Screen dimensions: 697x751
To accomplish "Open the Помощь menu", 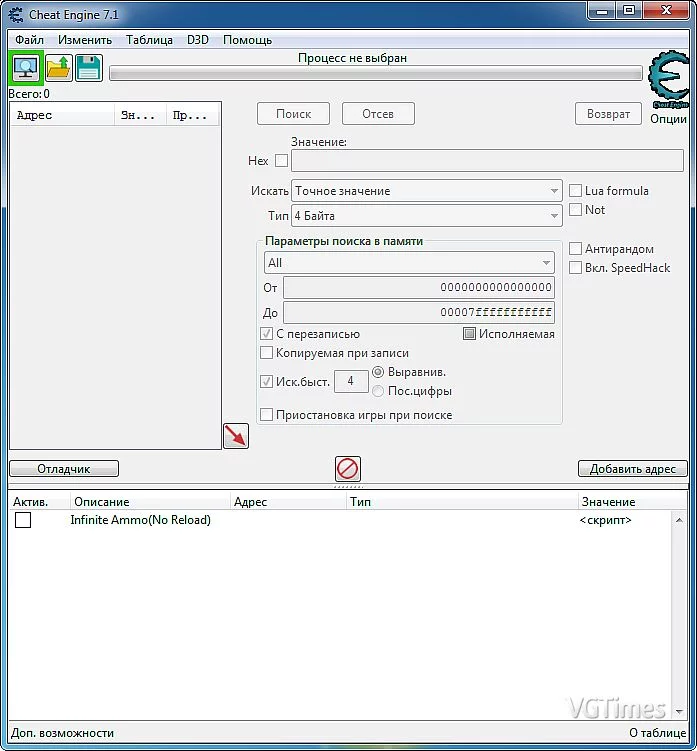I will 247,40.
